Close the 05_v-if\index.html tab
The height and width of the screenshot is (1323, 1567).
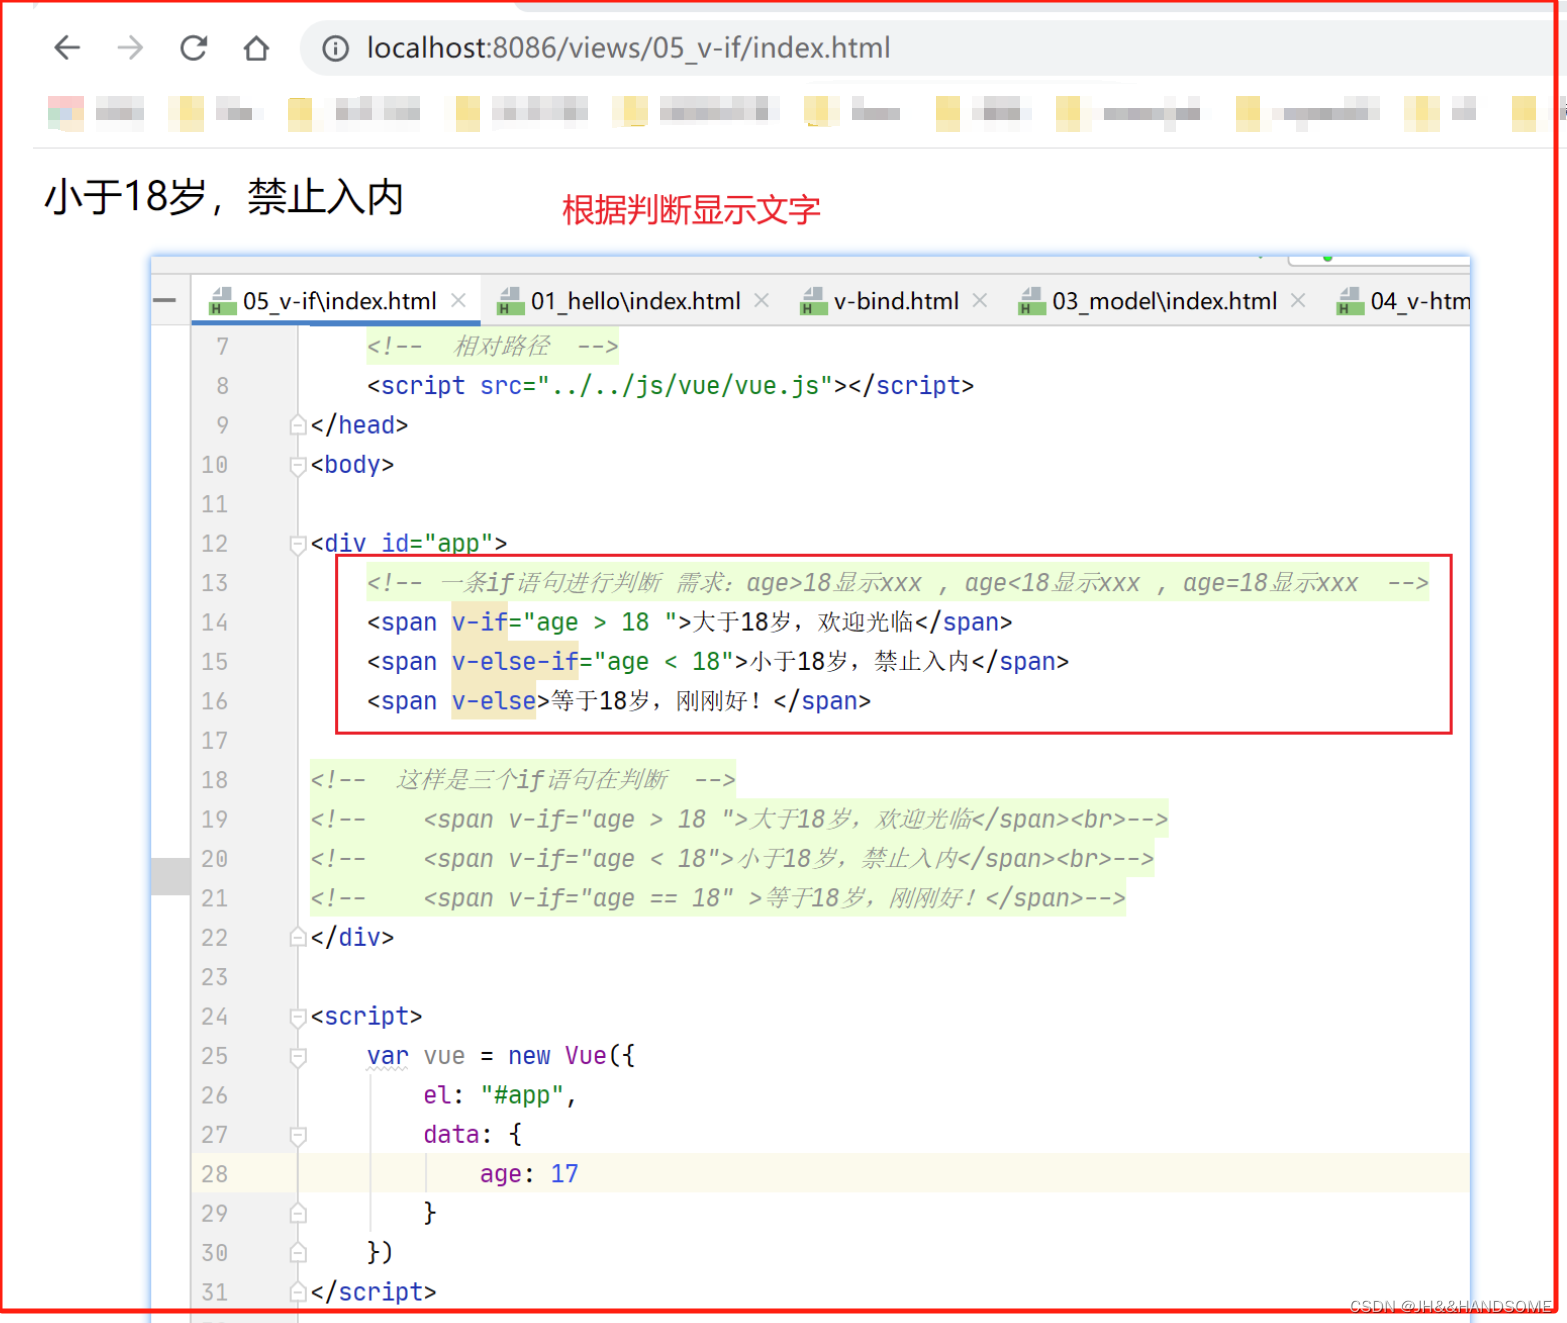(x=459, y=300)
